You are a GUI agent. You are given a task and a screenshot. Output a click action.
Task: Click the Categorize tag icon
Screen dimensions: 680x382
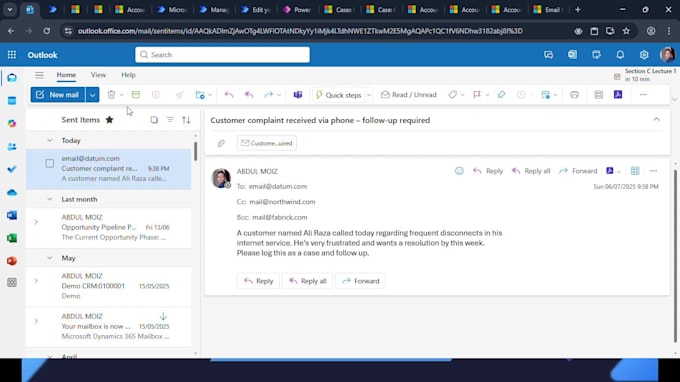pos(452,95)
